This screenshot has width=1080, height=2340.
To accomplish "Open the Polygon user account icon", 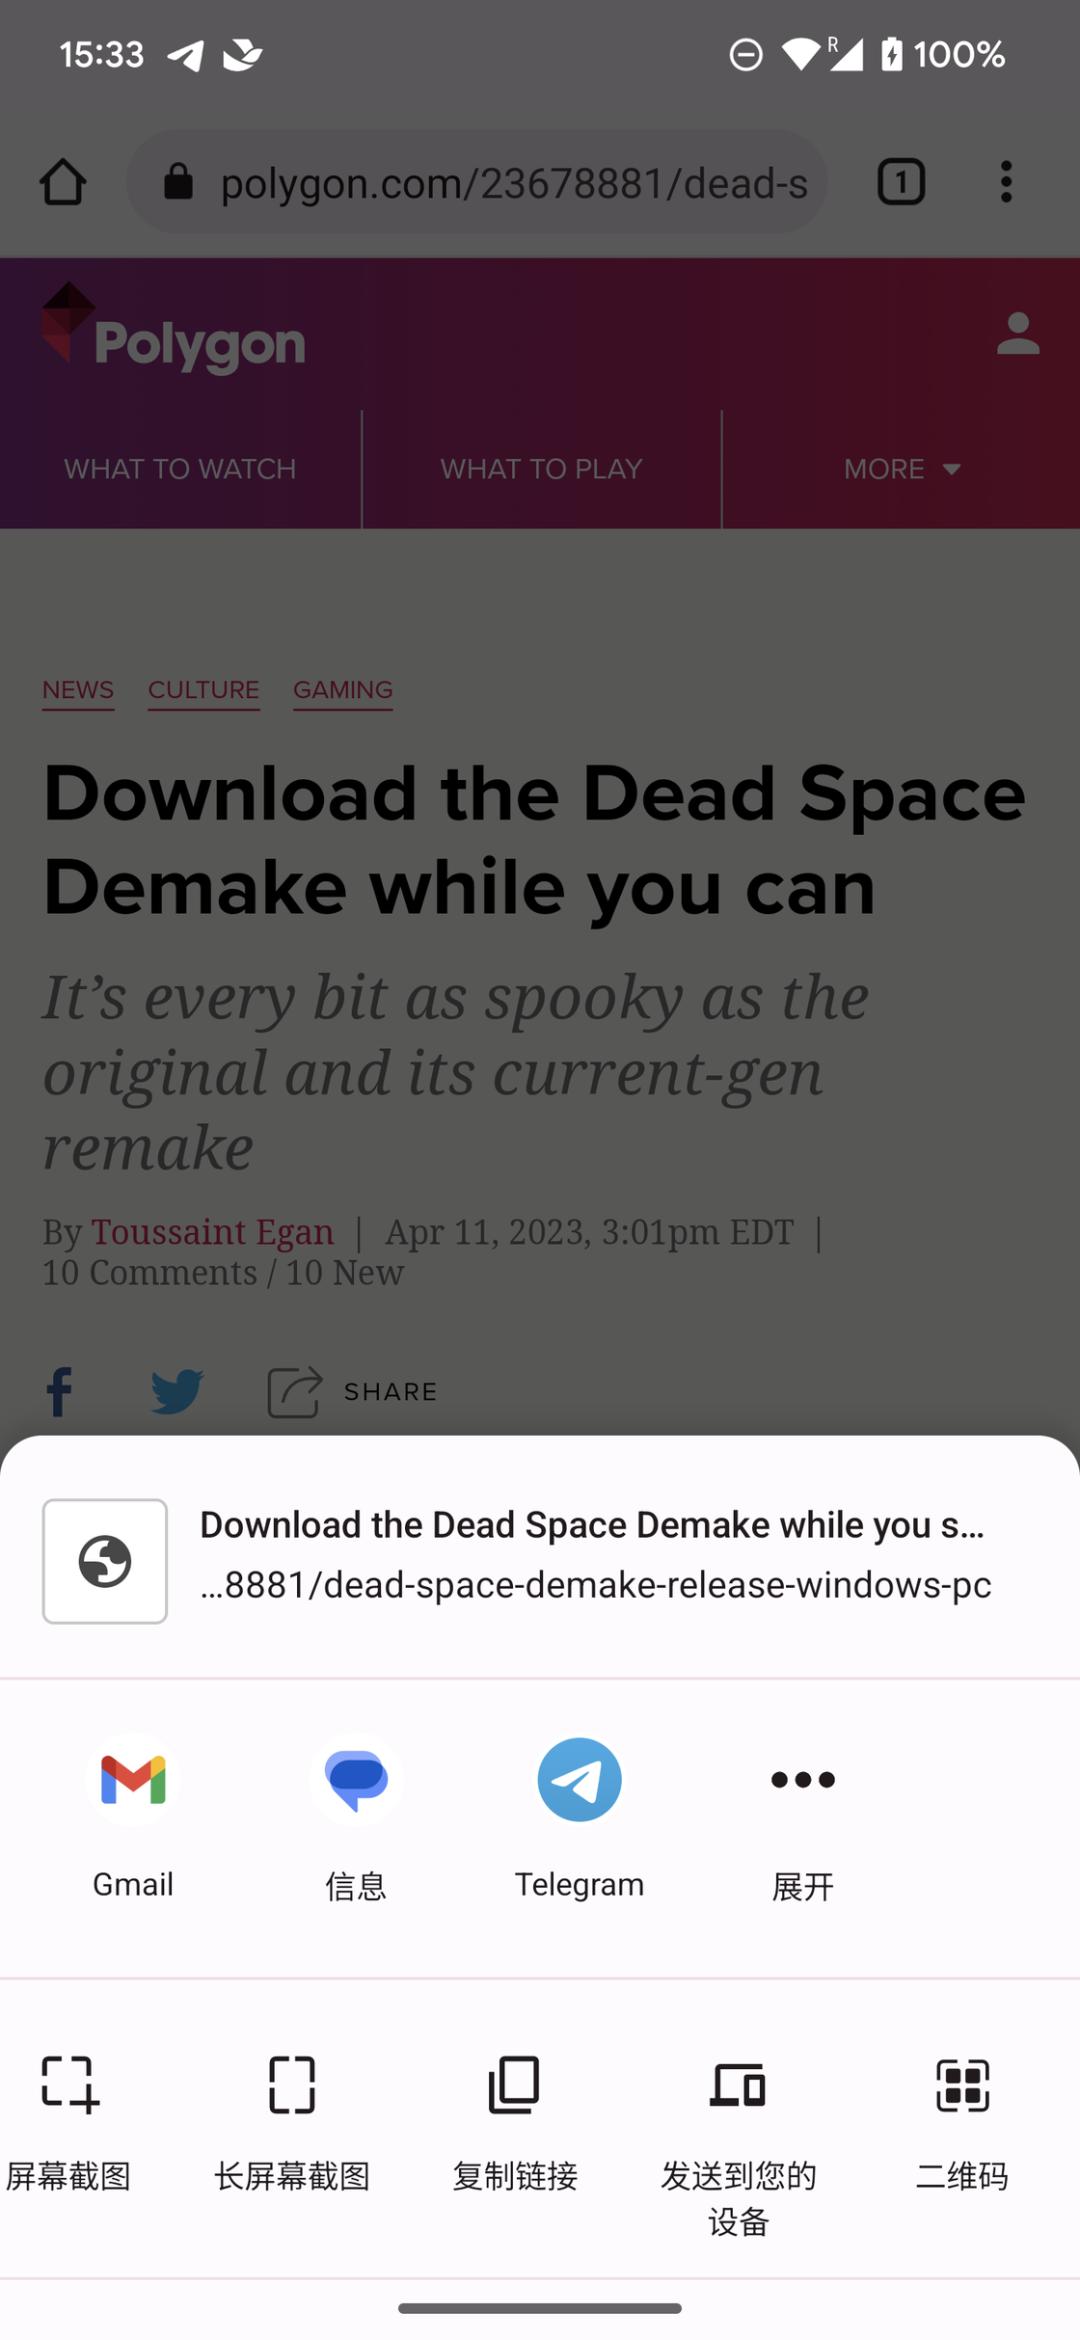I will 1018,334.
